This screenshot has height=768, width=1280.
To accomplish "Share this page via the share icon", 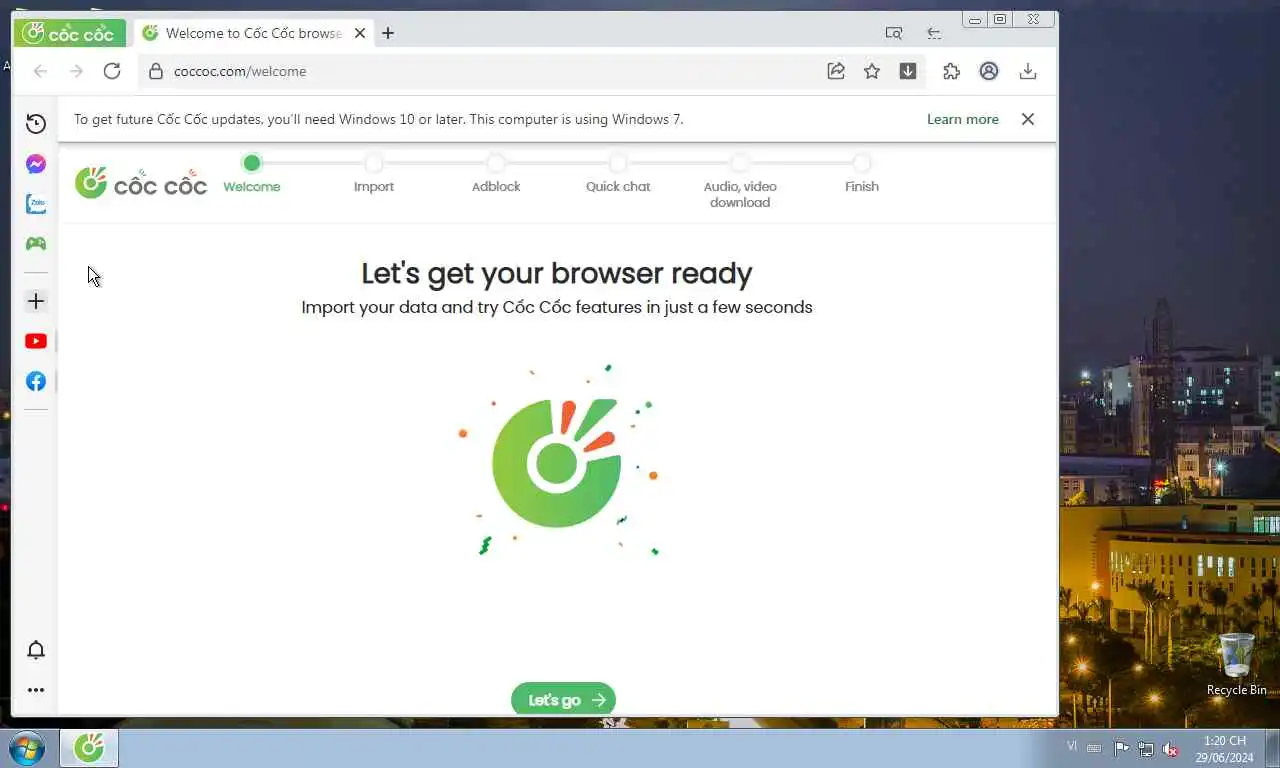I will pos(836,71).
